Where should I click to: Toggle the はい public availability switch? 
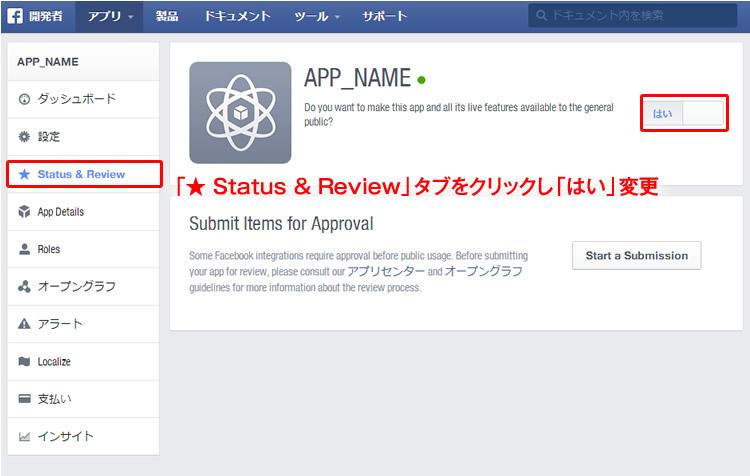point(684,113)
